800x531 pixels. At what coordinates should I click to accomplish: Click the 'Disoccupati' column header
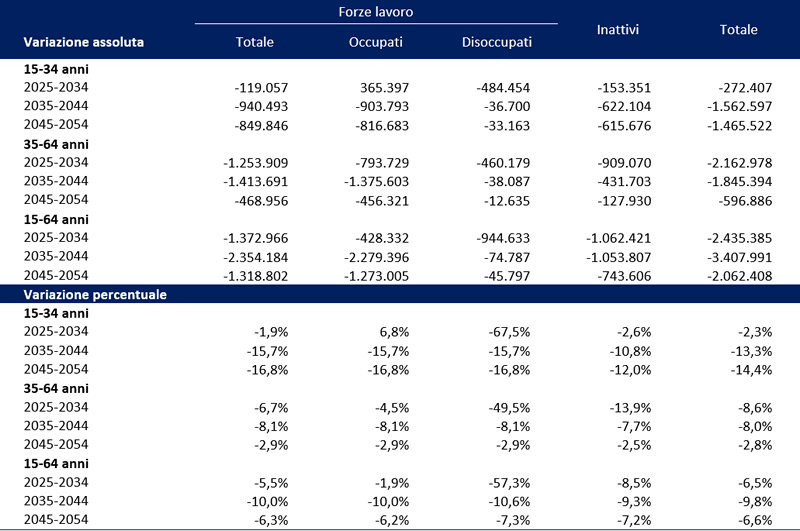pos(497,43)
